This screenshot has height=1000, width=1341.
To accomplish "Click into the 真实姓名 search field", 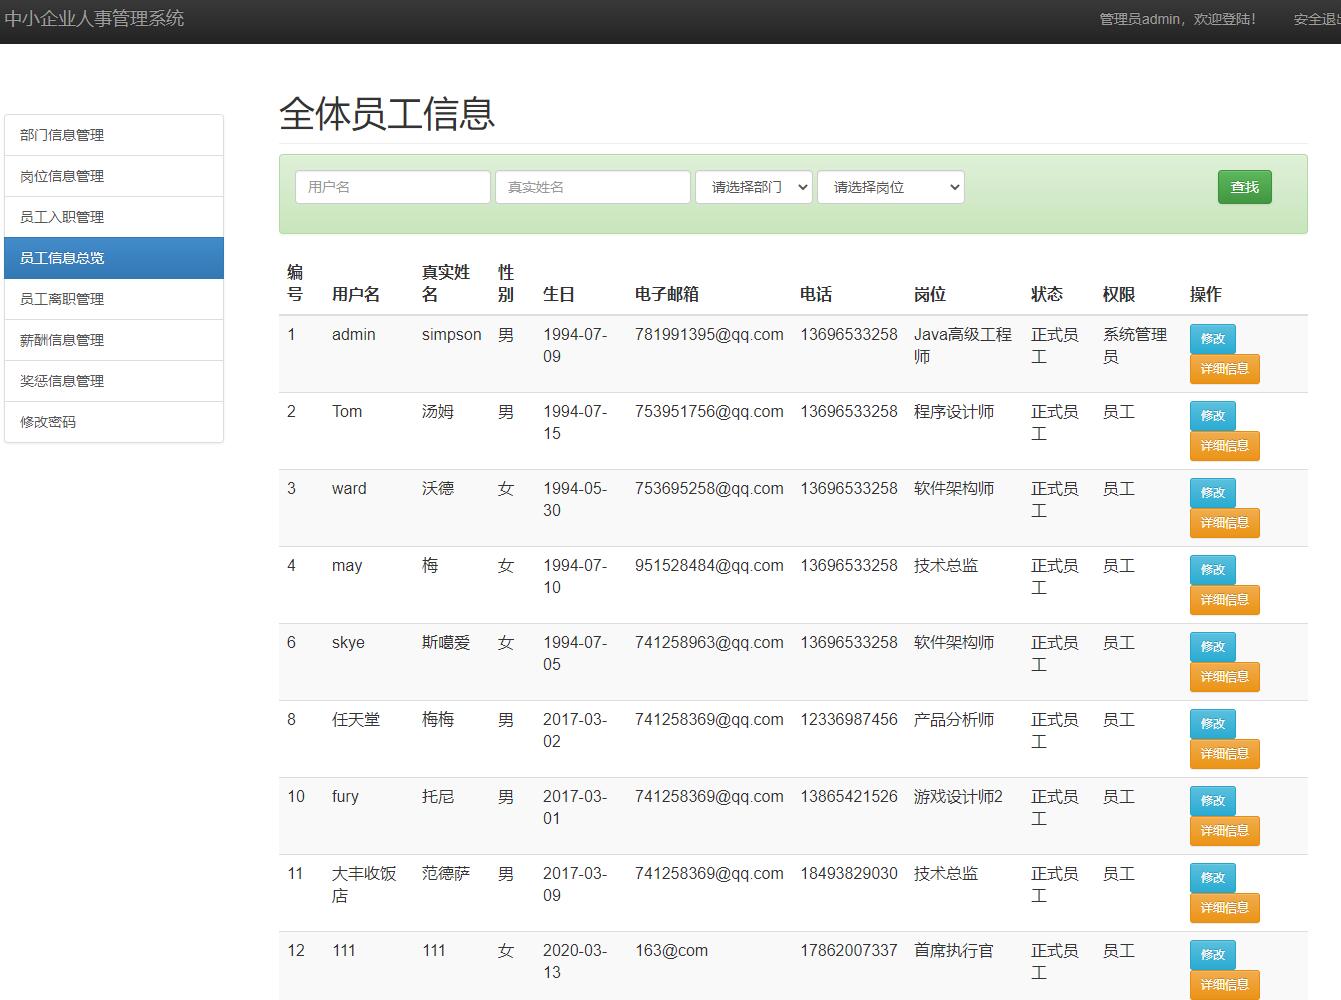I will [x=592, y=187].
